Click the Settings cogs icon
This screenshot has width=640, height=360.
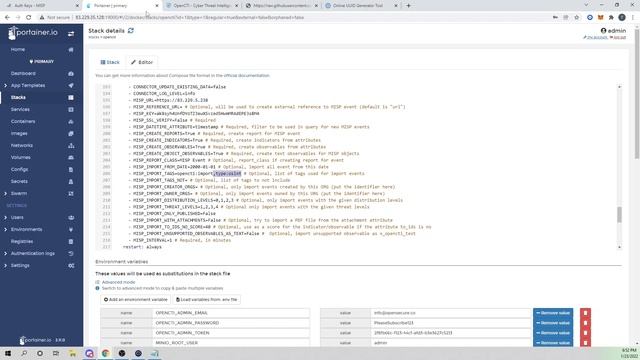pos(71,265)
